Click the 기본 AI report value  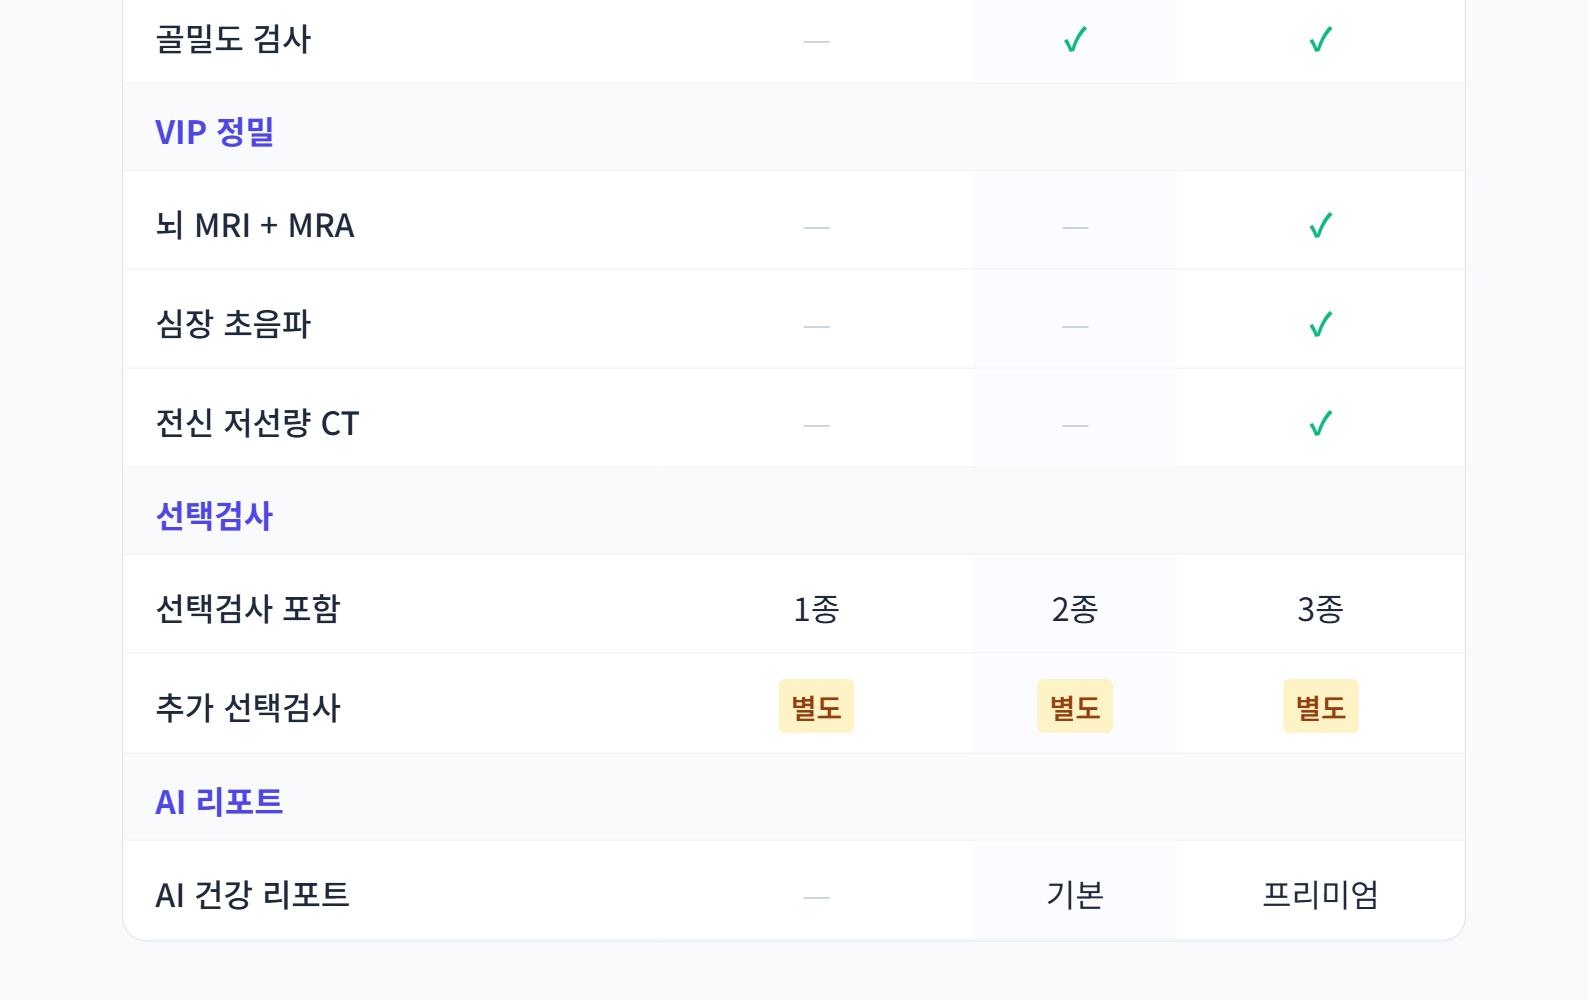1075,894
